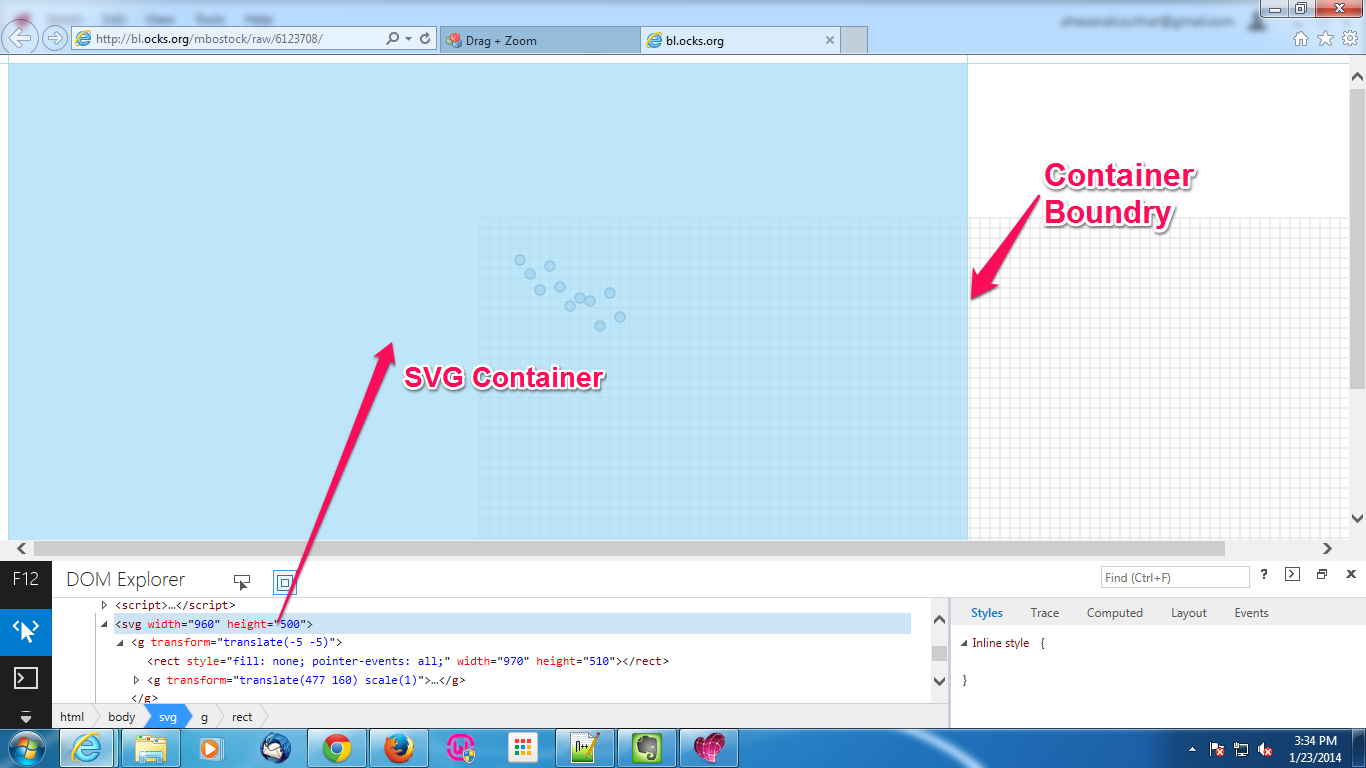Close the bl.ocks.org tab

coord(829,40)
